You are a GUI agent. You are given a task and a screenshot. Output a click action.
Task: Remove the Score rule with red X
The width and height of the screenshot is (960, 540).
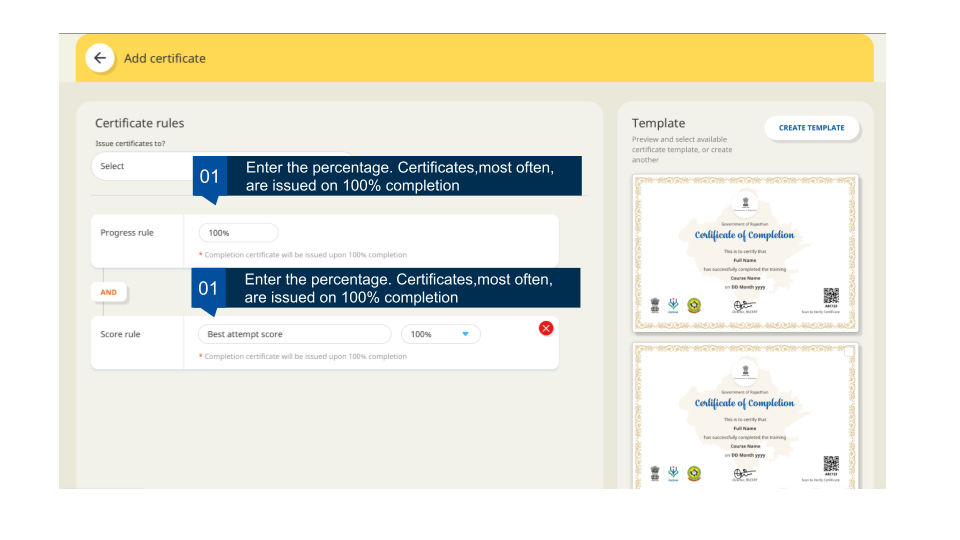coord(546,328)
